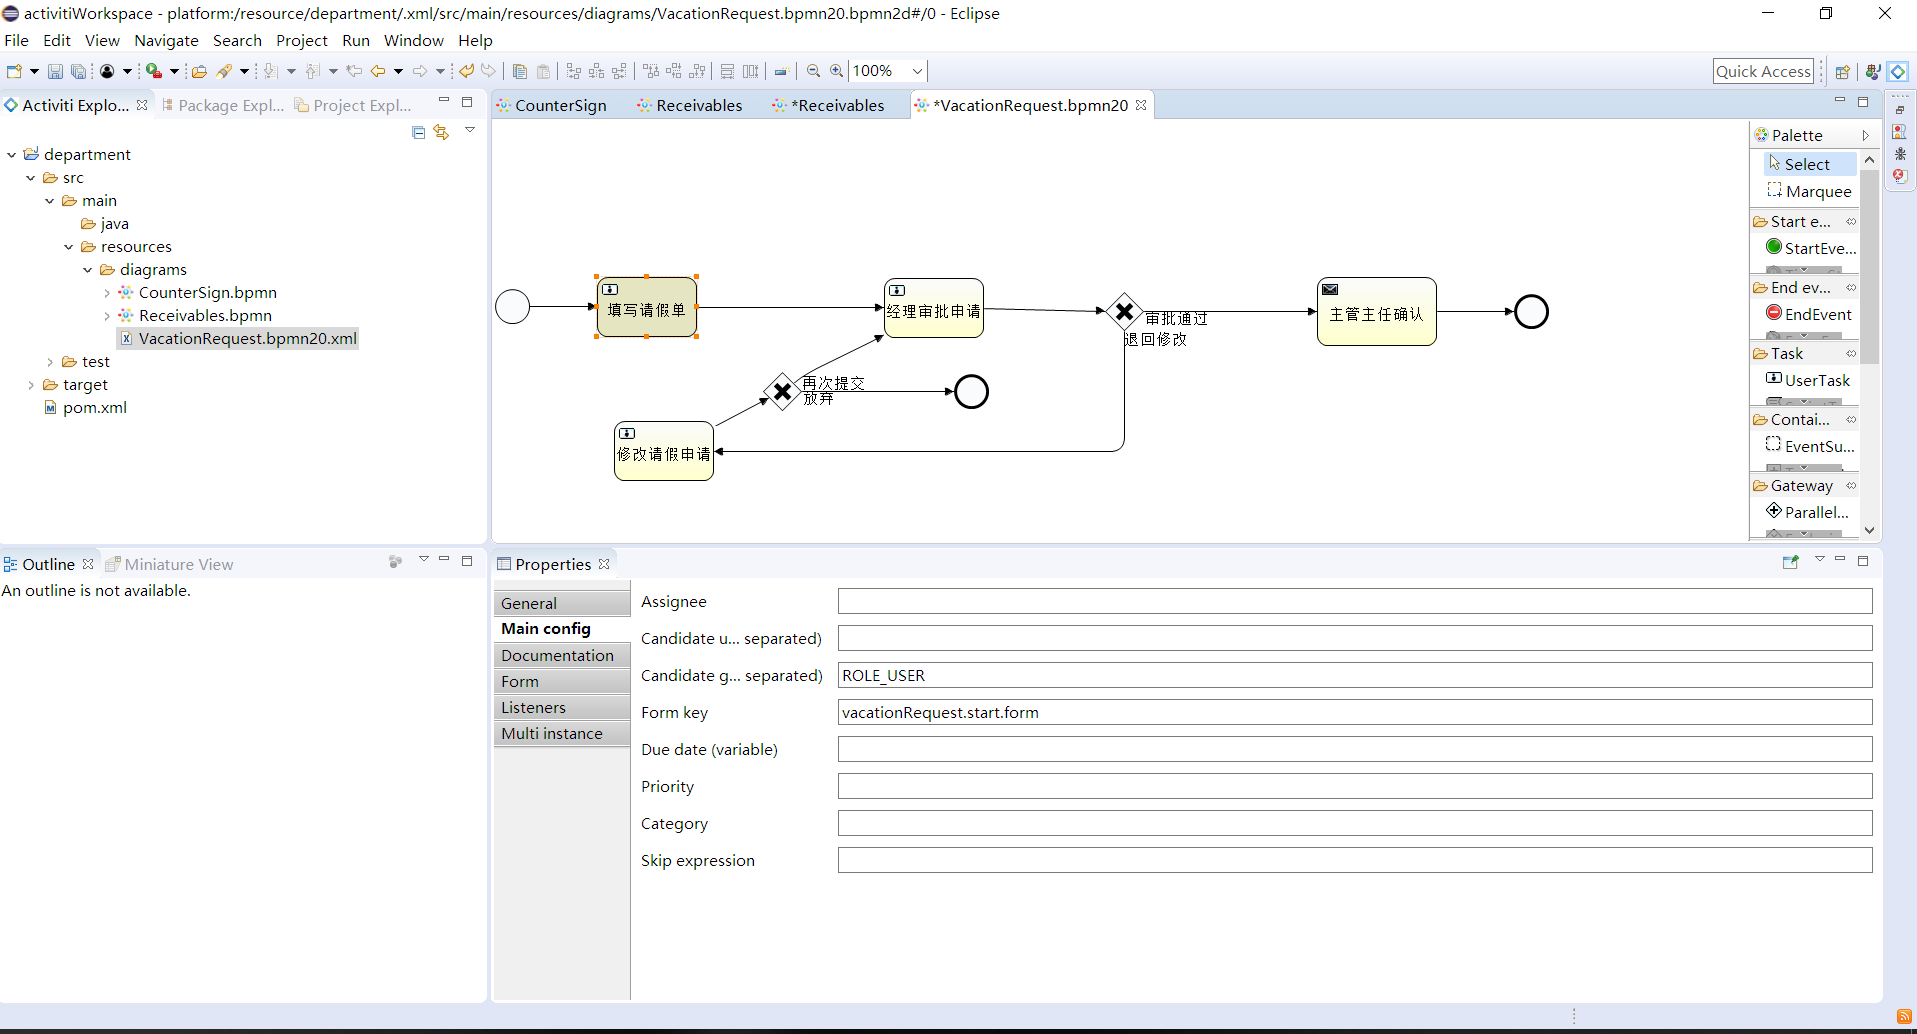
Task: Select the 经理审批申请 task node
Action: [934, 308]
